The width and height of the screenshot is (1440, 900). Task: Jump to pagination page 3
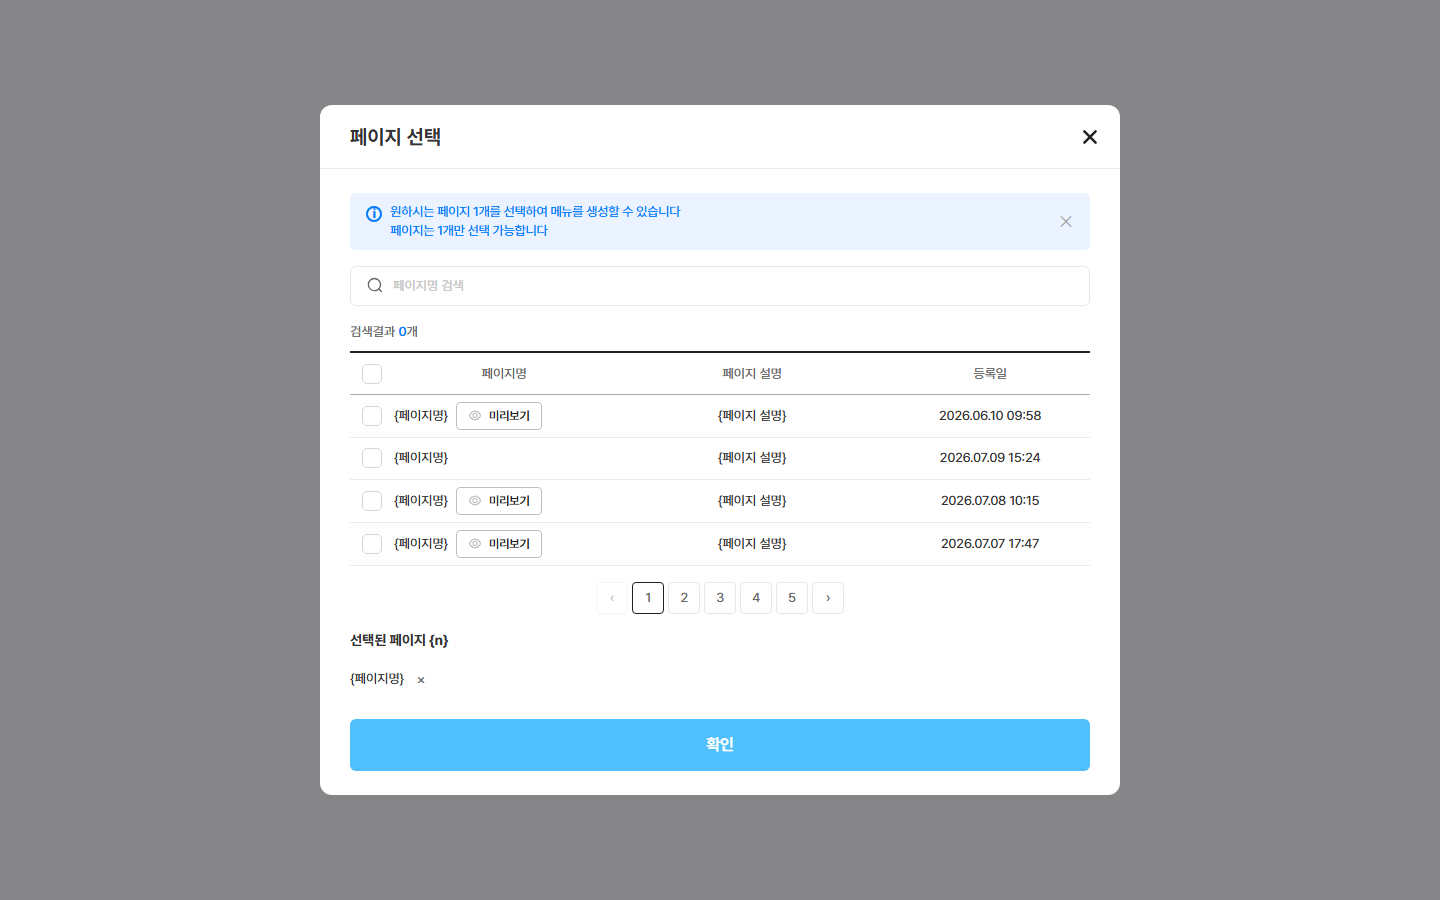pos(720,598)
